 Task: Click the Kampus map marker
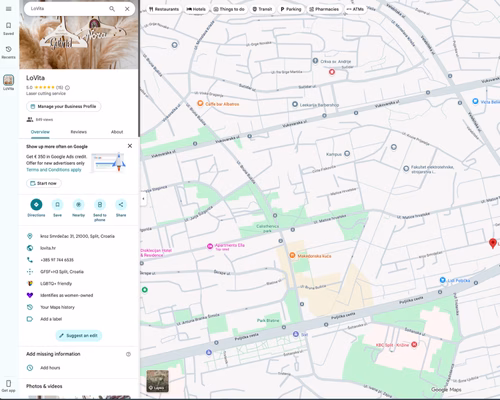[347, 153]
